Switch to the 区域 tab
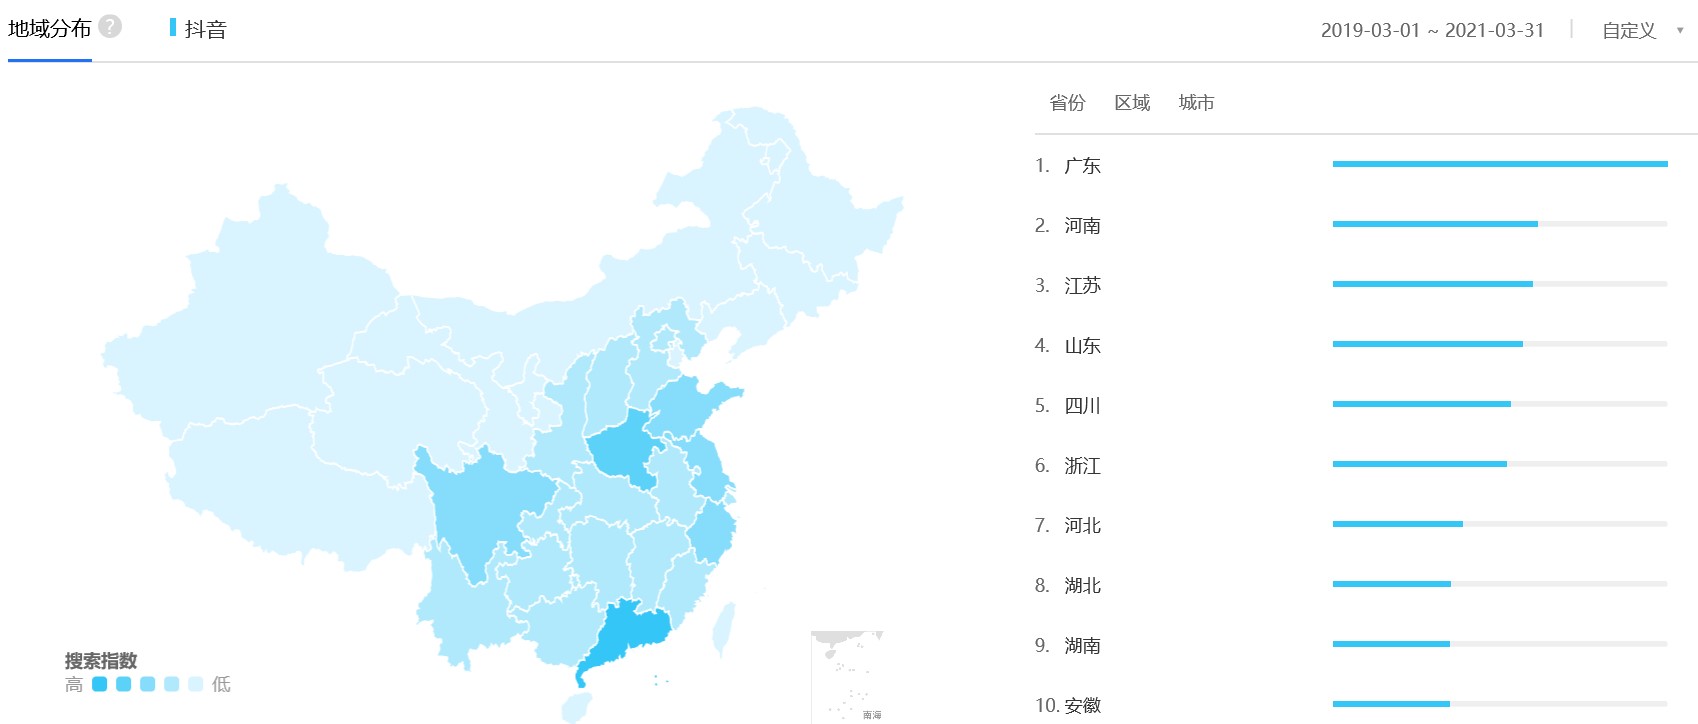Screen dimensions: 1698x724 tap(1132, 103)
